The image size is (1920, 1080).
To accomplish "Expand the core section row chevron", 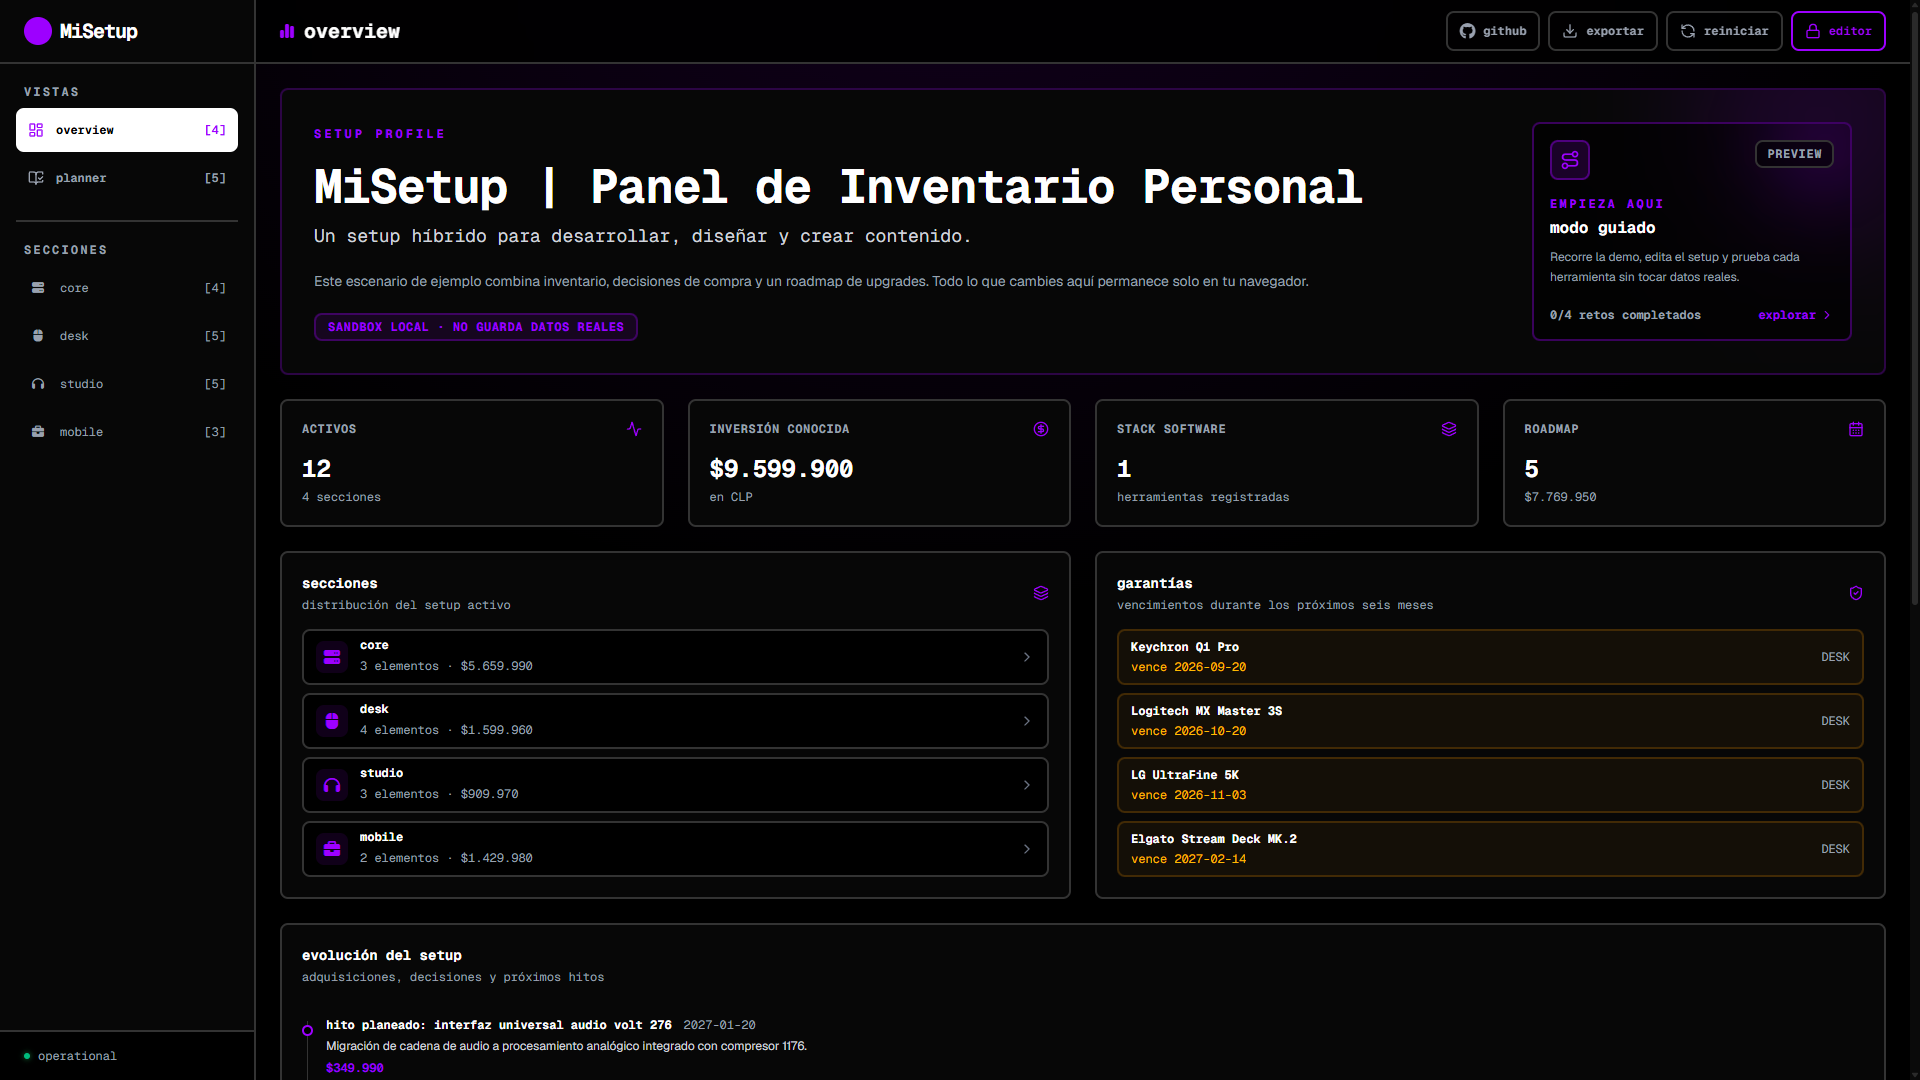I will click(x=1027, y=657).
